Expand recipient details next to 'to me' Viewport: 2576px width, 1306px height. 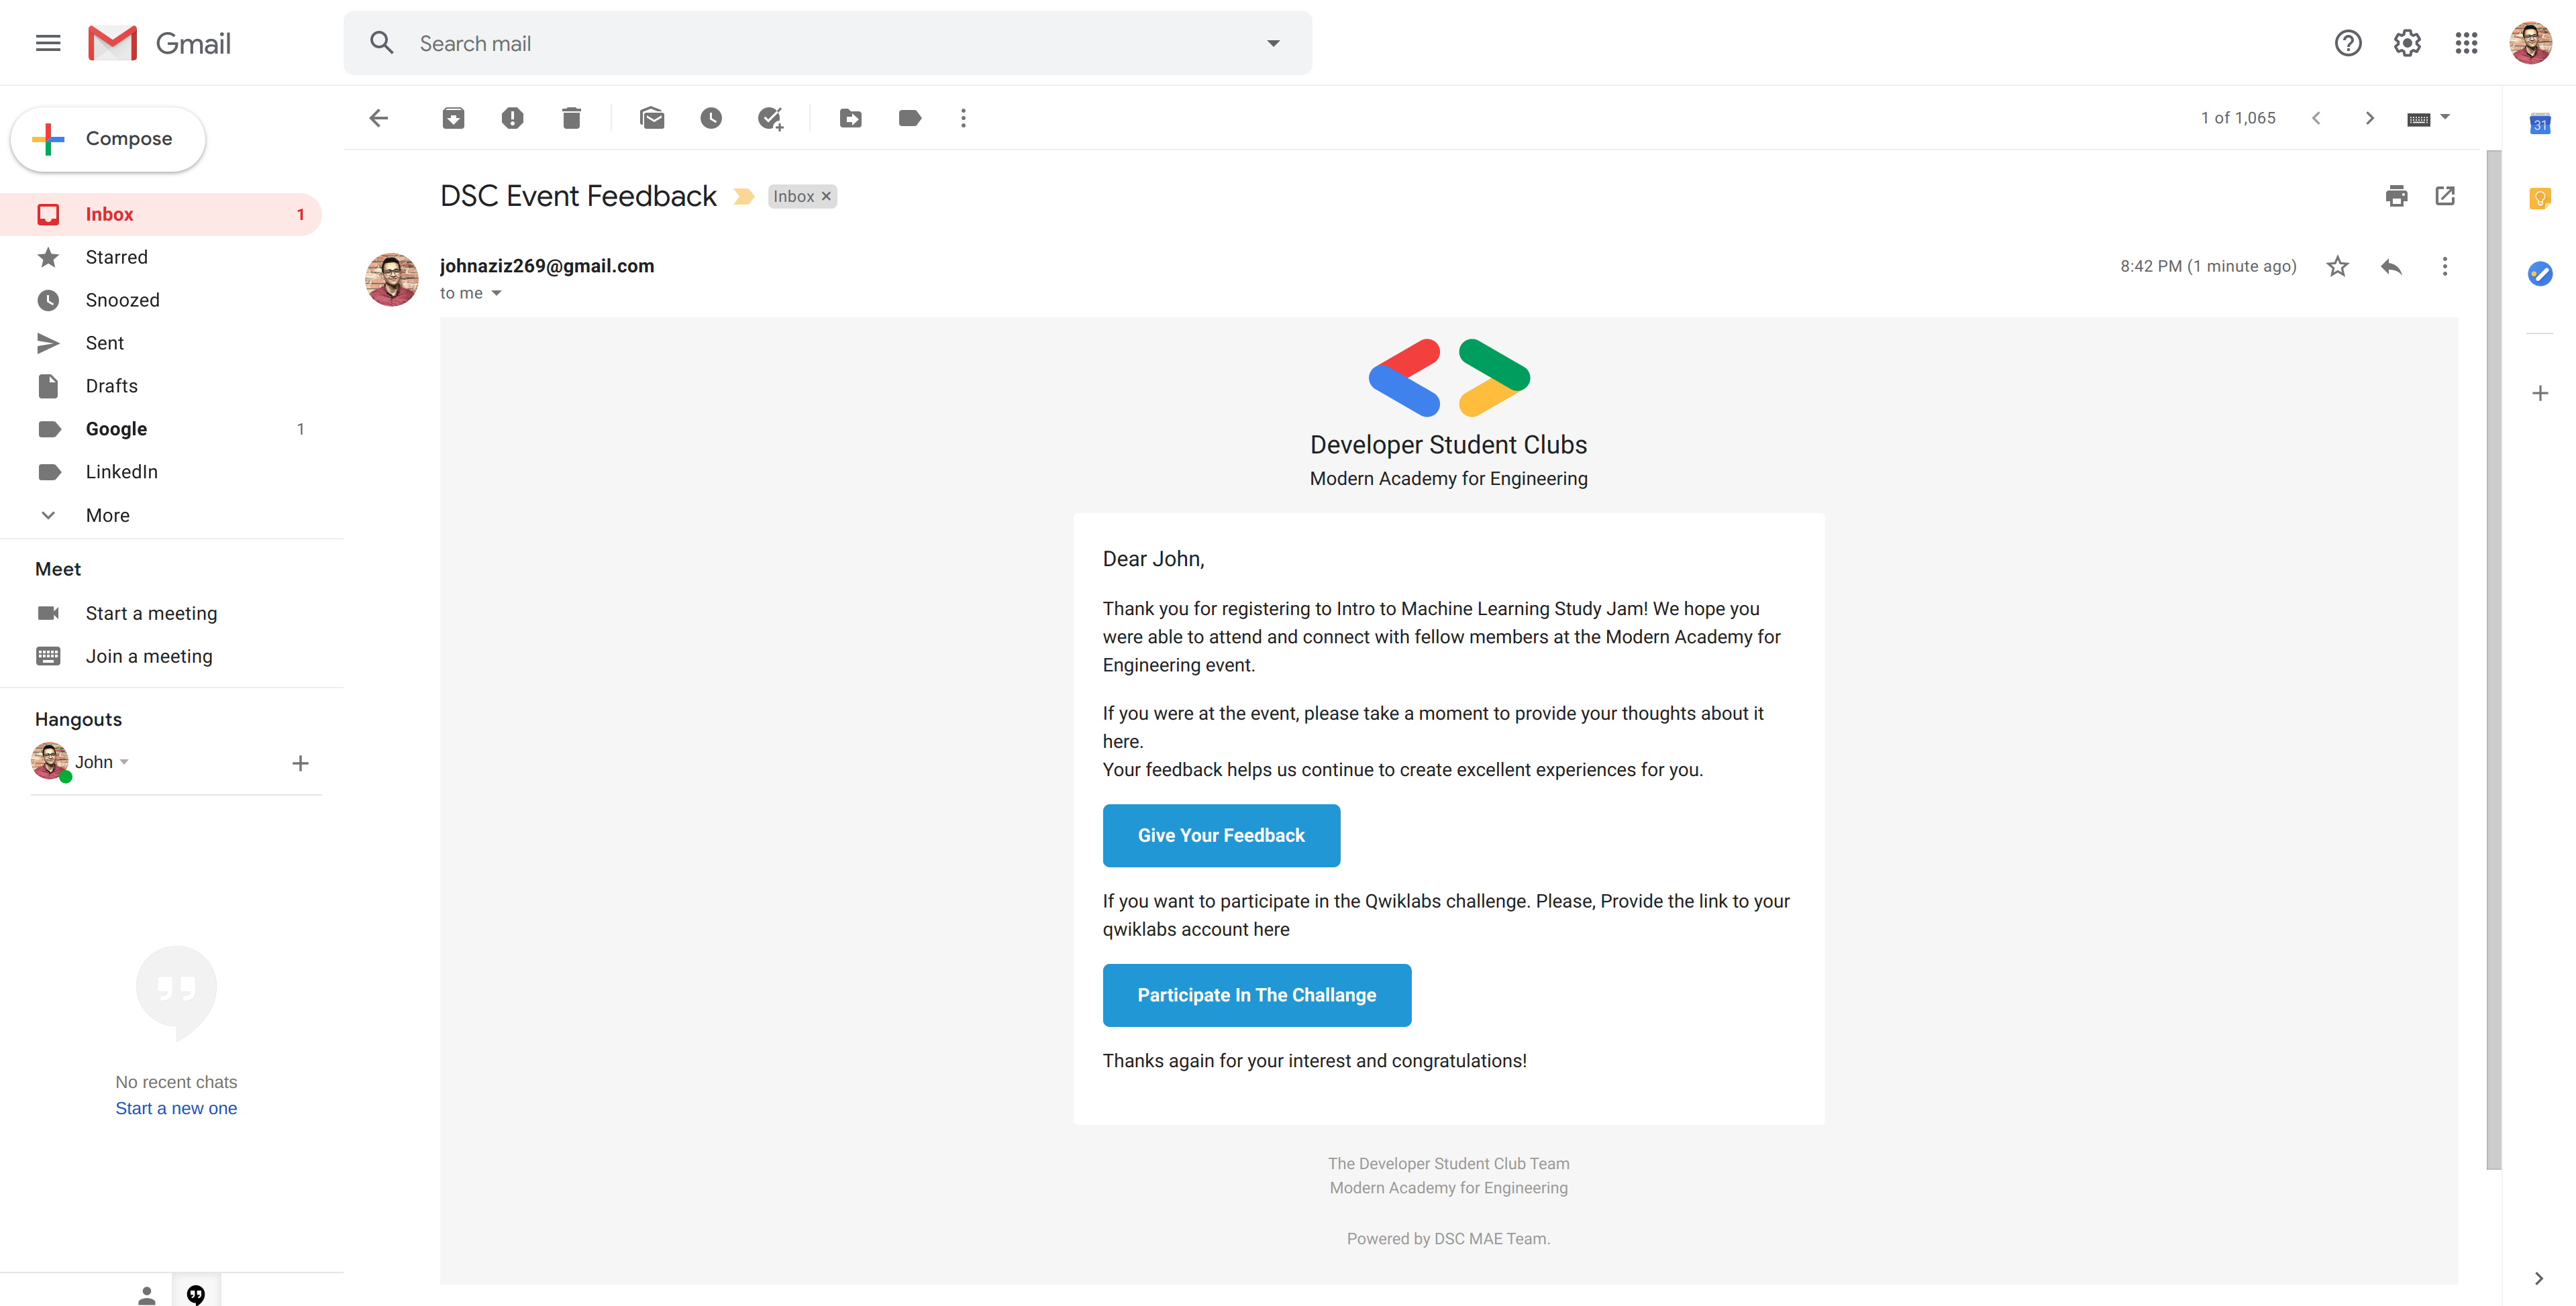(x=496, y=293)
